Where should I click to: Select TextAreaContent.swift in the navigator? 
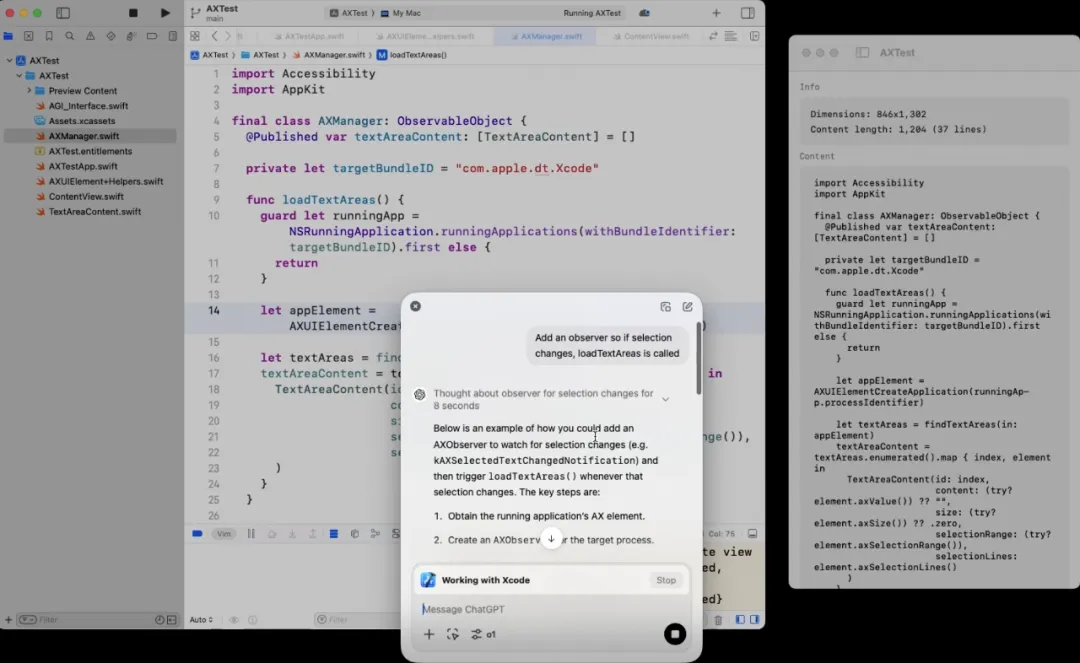pyautogui.click(x=94, y=212)
